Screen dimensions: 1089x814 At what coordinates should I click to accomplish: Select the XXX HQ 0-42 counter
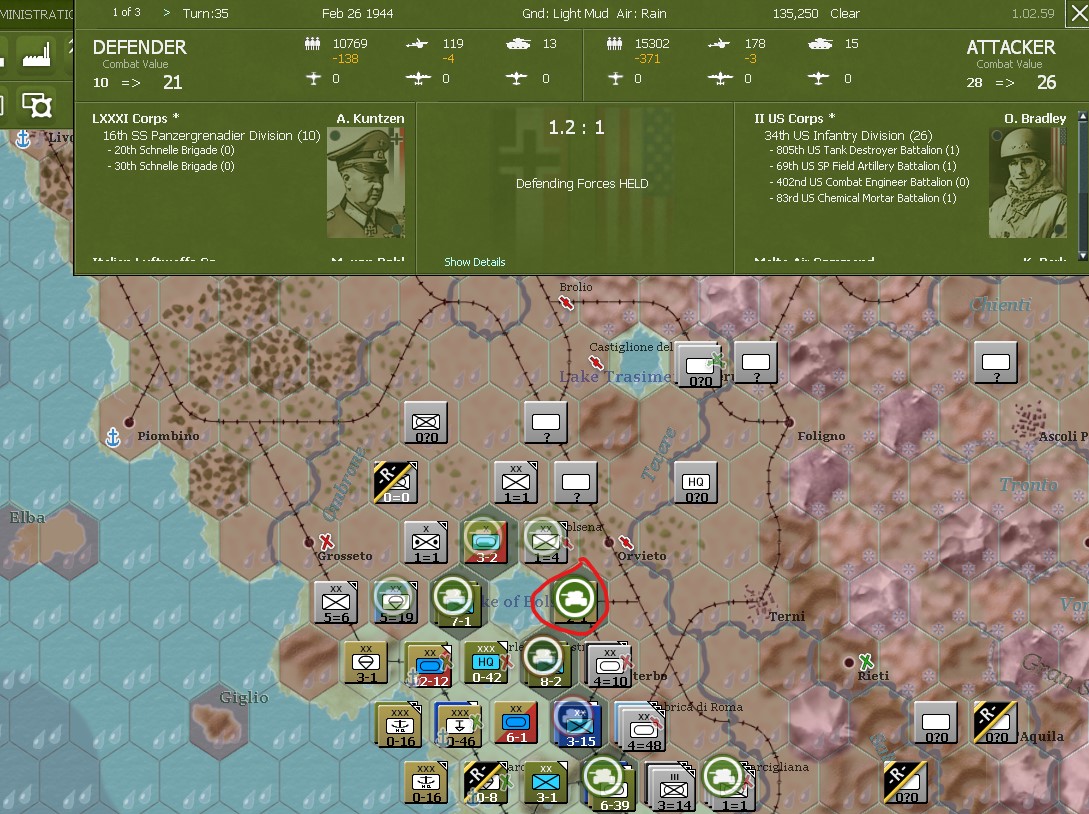coord(486,662)
